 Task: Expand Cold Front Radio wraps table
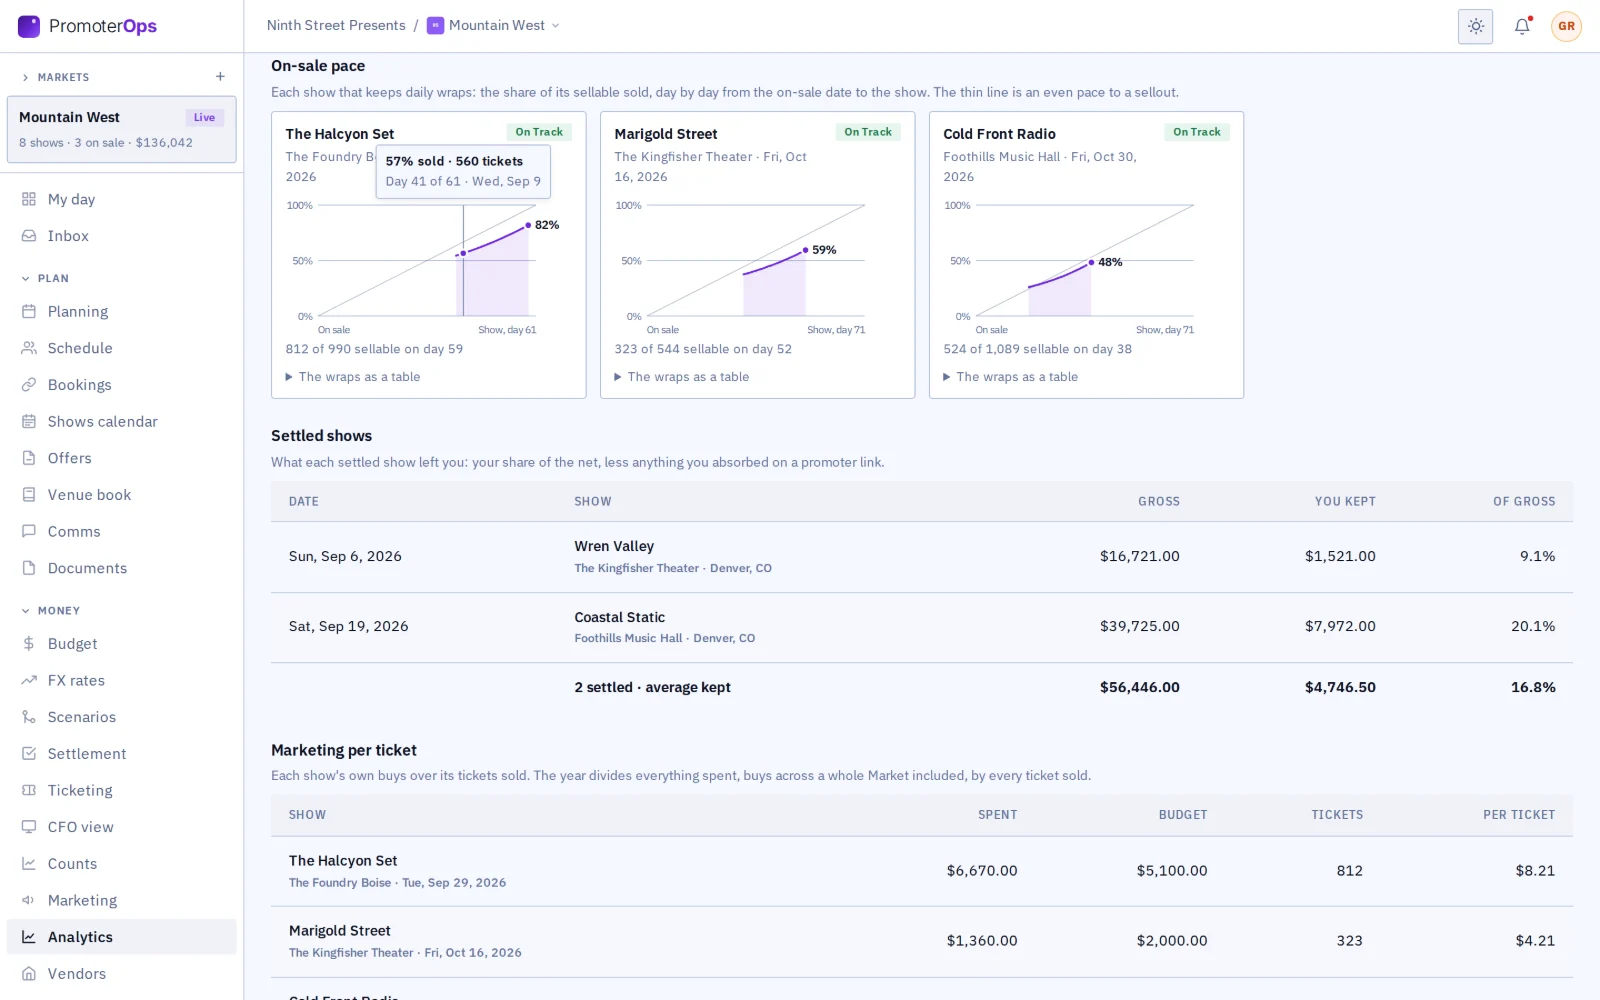coord(1011,377)
